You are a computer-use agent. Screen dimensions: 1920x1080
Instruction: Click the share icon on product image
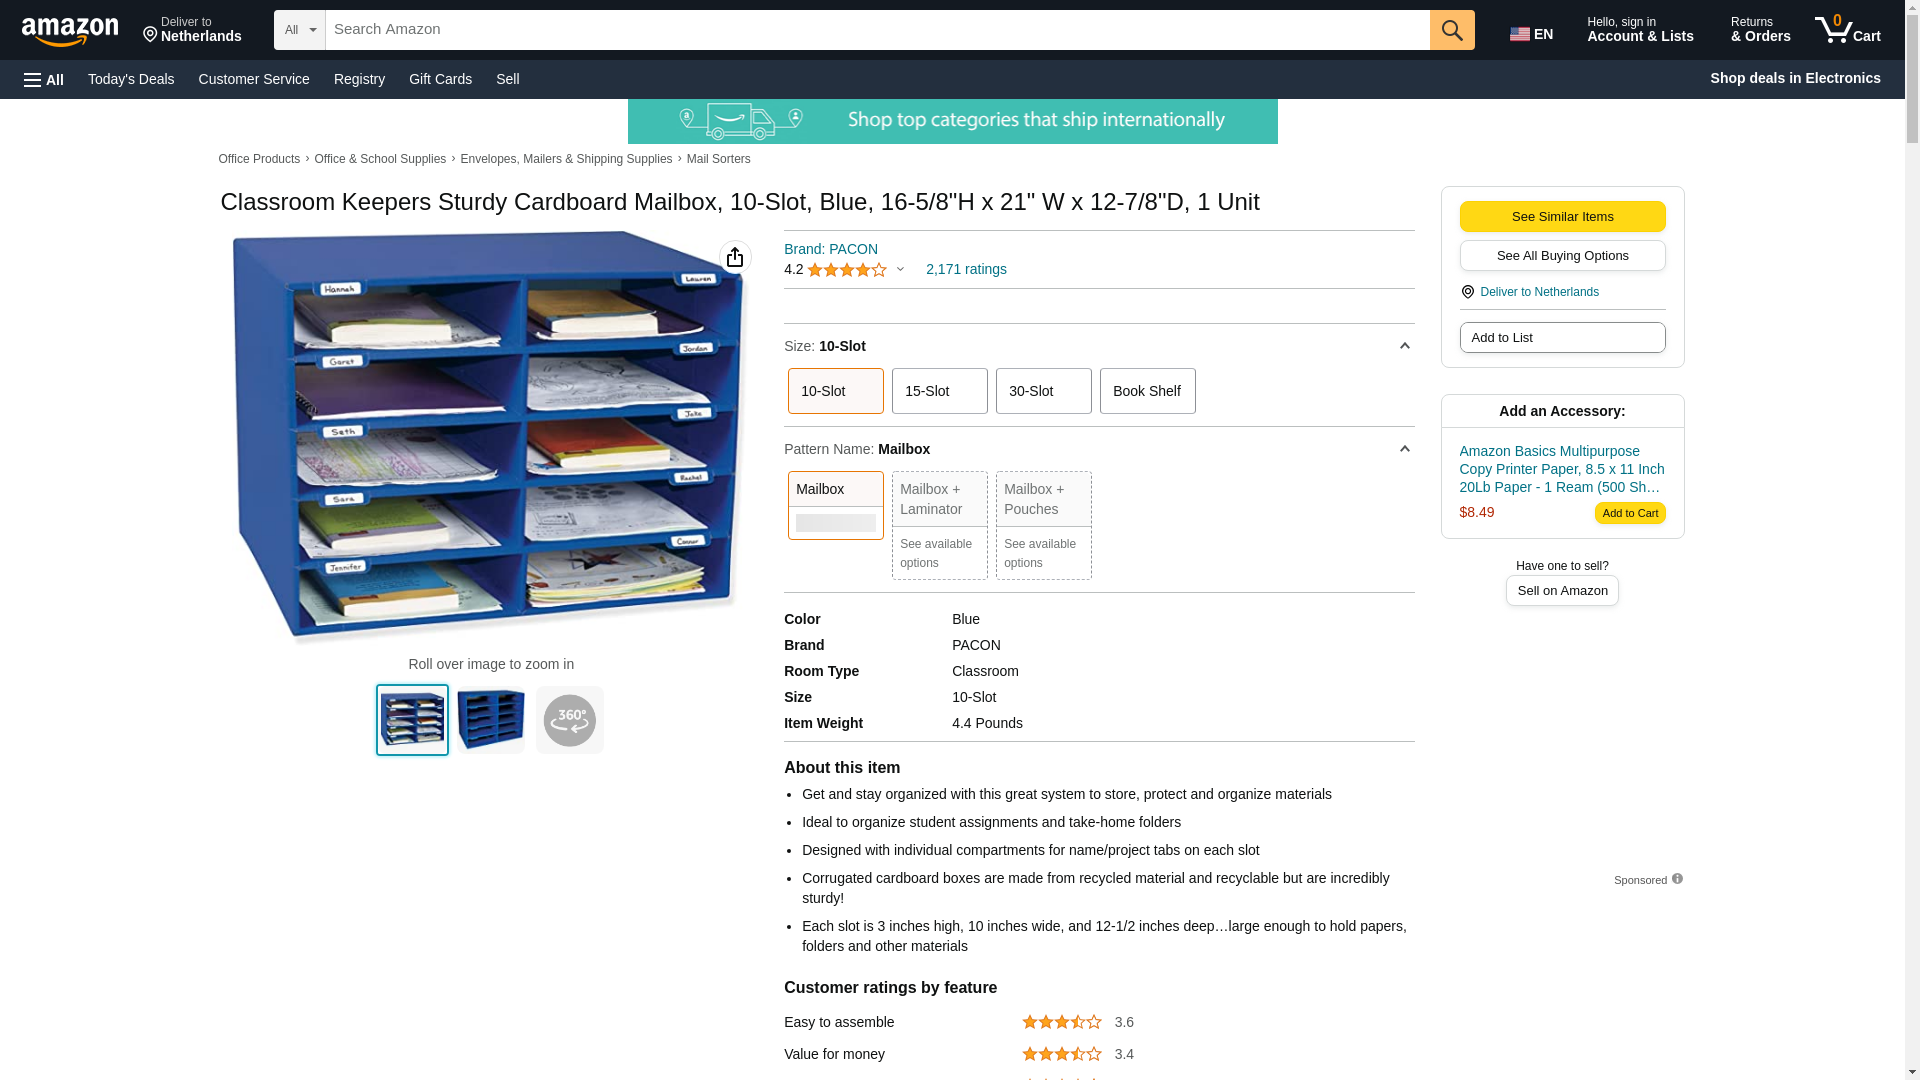735,257
